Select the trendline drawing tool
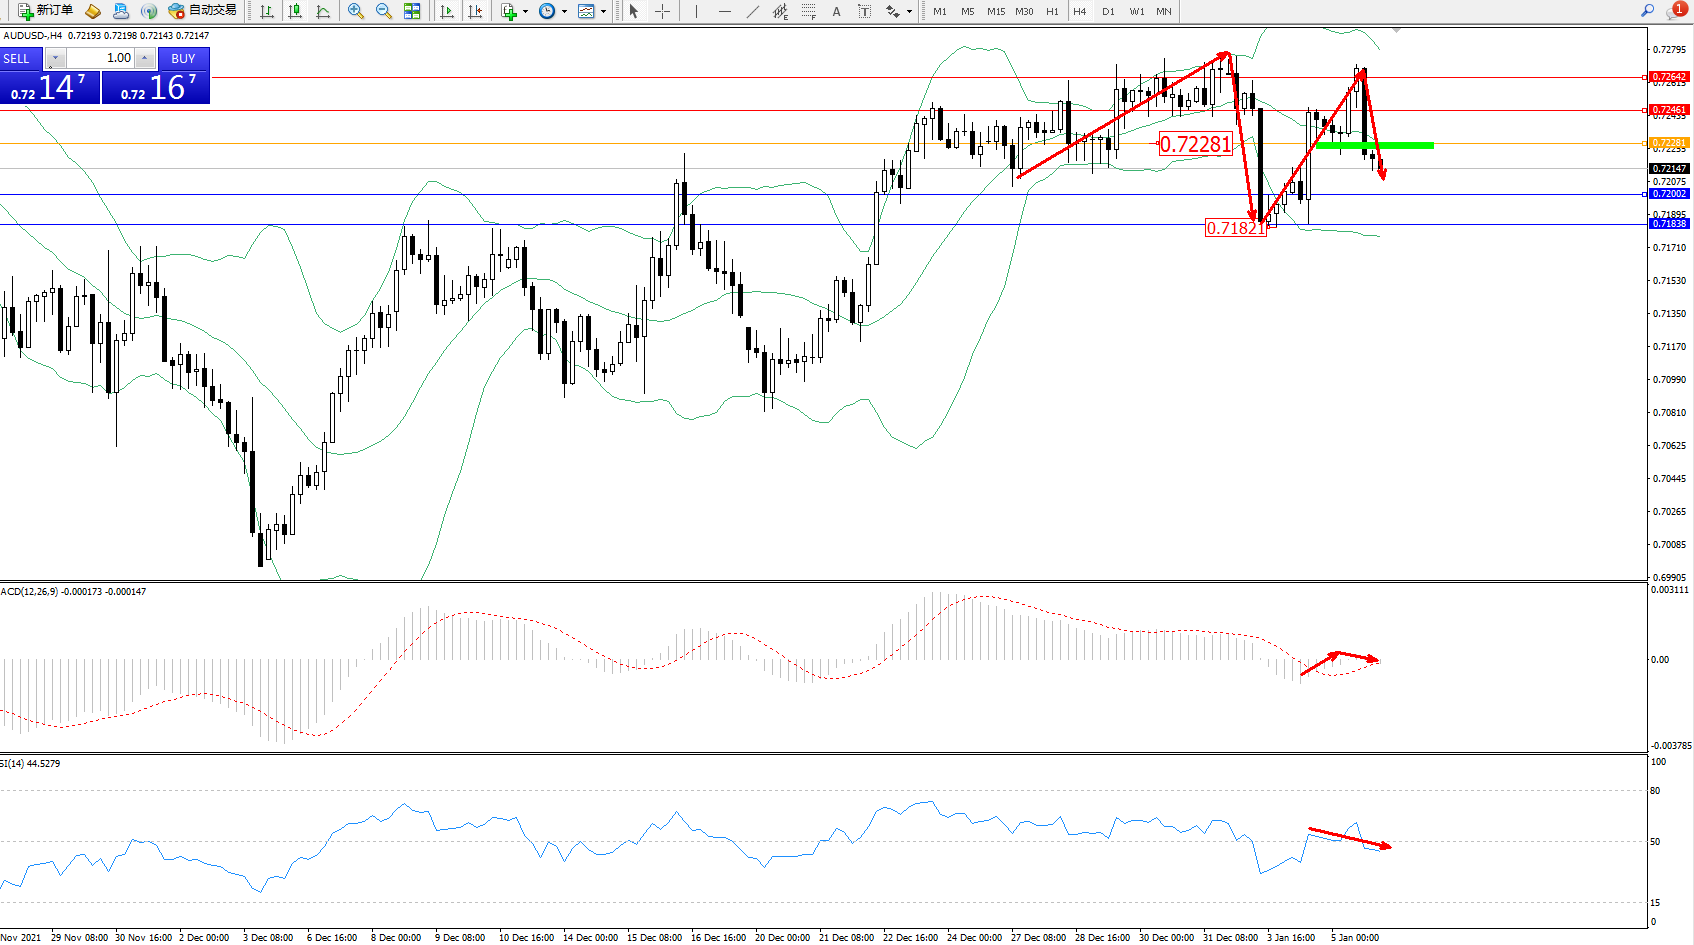1694x945 pixels. 752,11
